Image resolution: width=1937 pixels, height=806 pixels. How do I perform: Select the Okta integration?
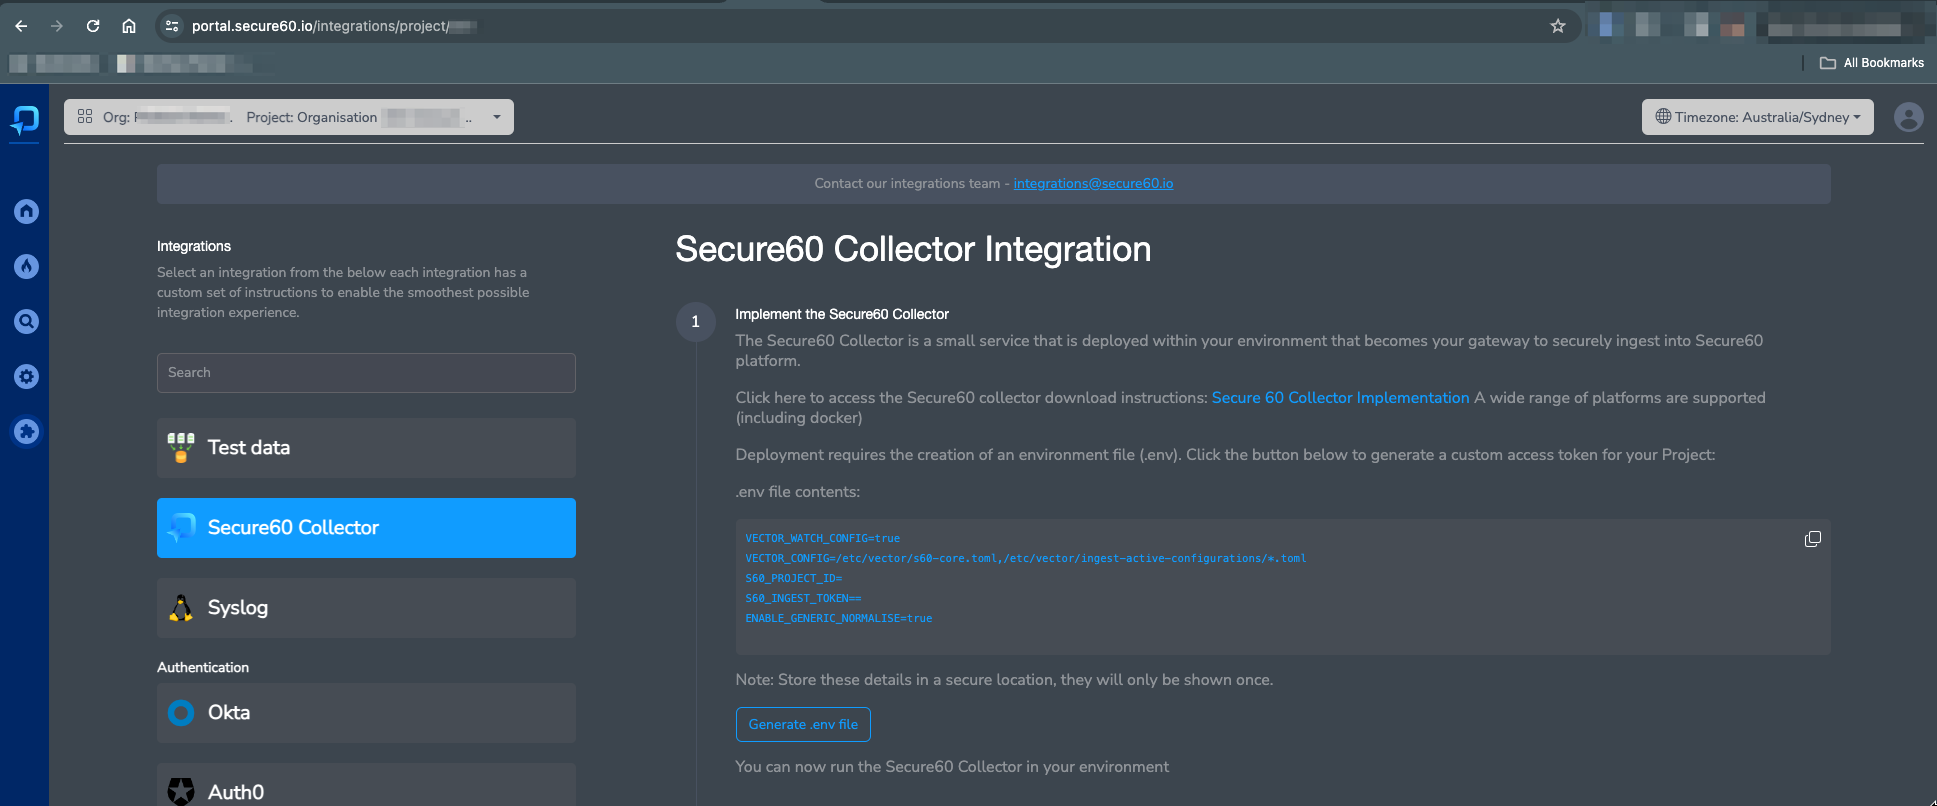click(x=366, y=713)
